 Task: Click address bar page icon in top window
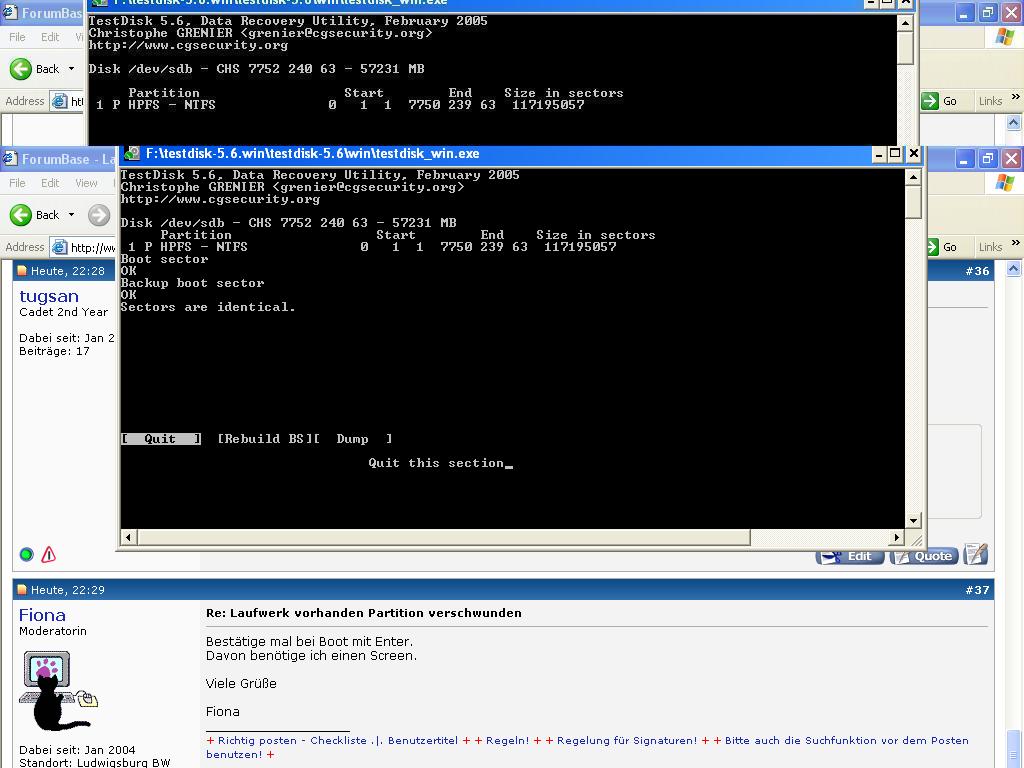point(59,101)
